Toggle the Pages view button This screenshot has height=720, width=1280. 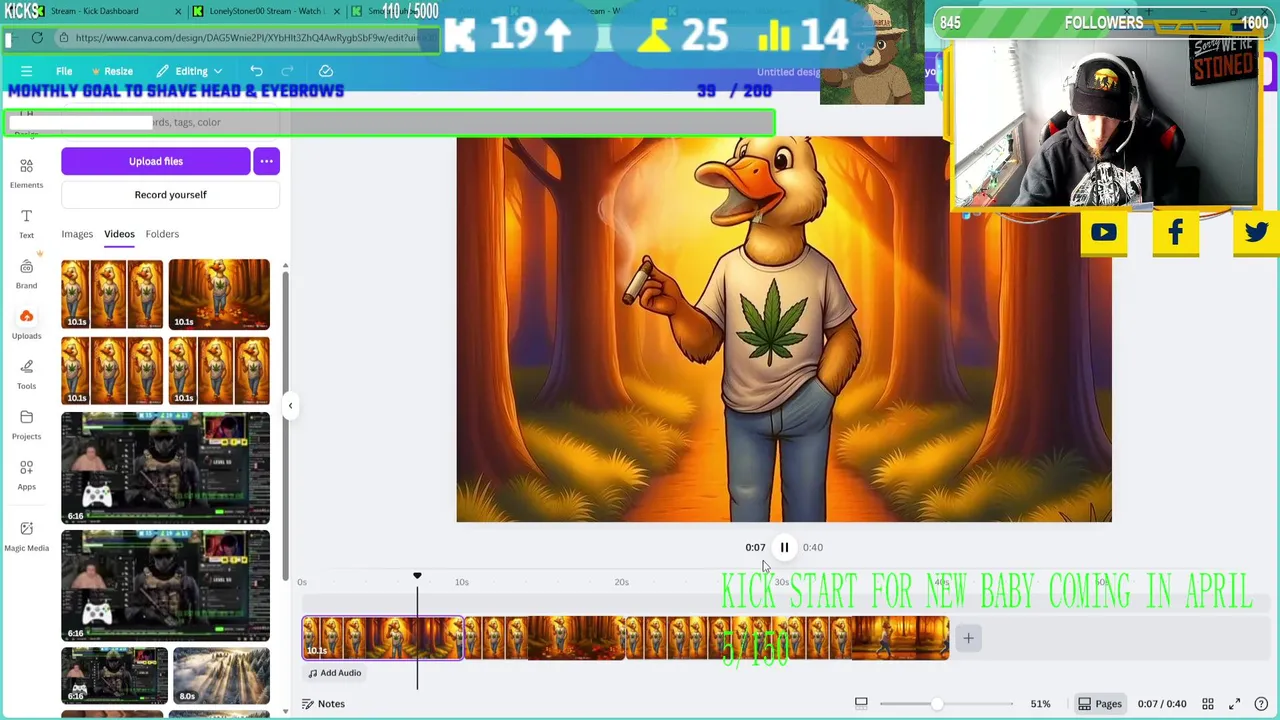(x=1099, y=704)
